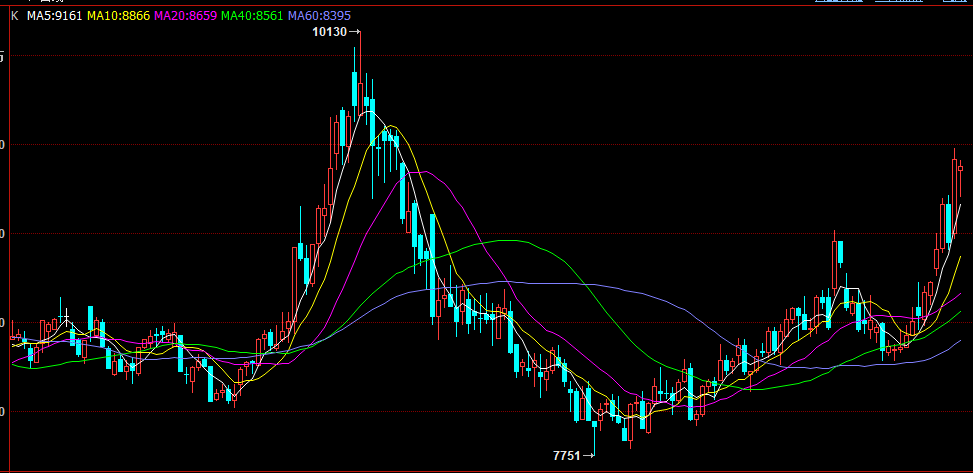973x473 pixels.
Task: Click the arrow beside the 10130 label
Action: pyautogui.click(x=353, y=33)
